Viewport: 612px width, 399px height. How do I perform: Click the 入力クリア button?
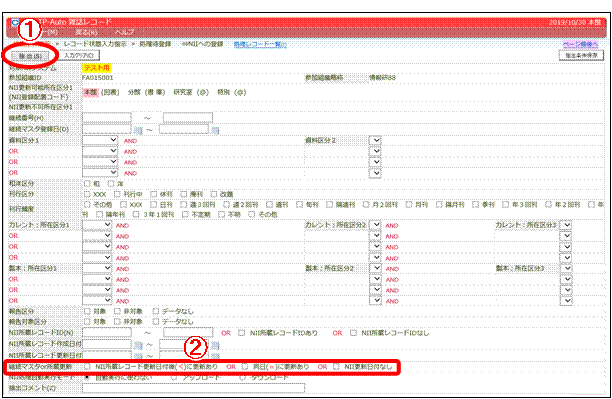79,55
